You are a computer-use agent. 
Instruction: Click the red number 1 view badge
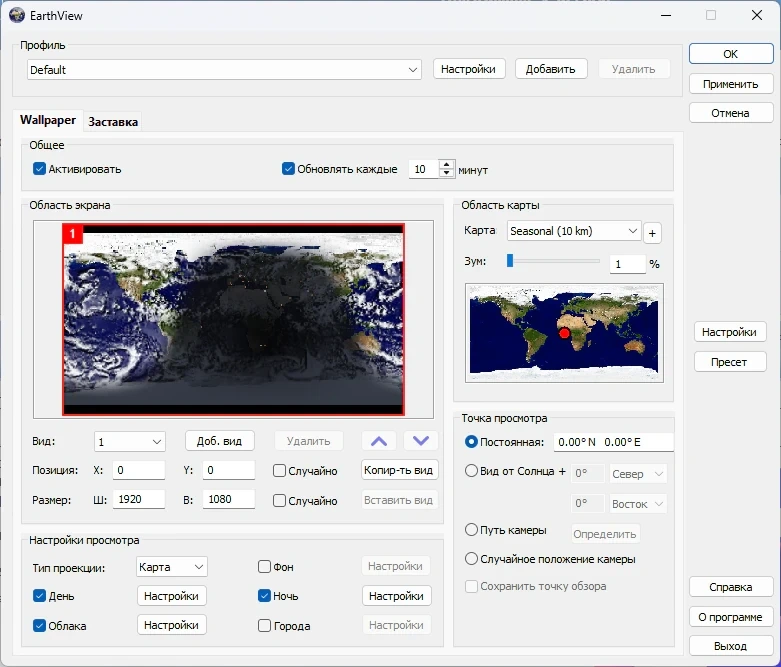(73, 234)
